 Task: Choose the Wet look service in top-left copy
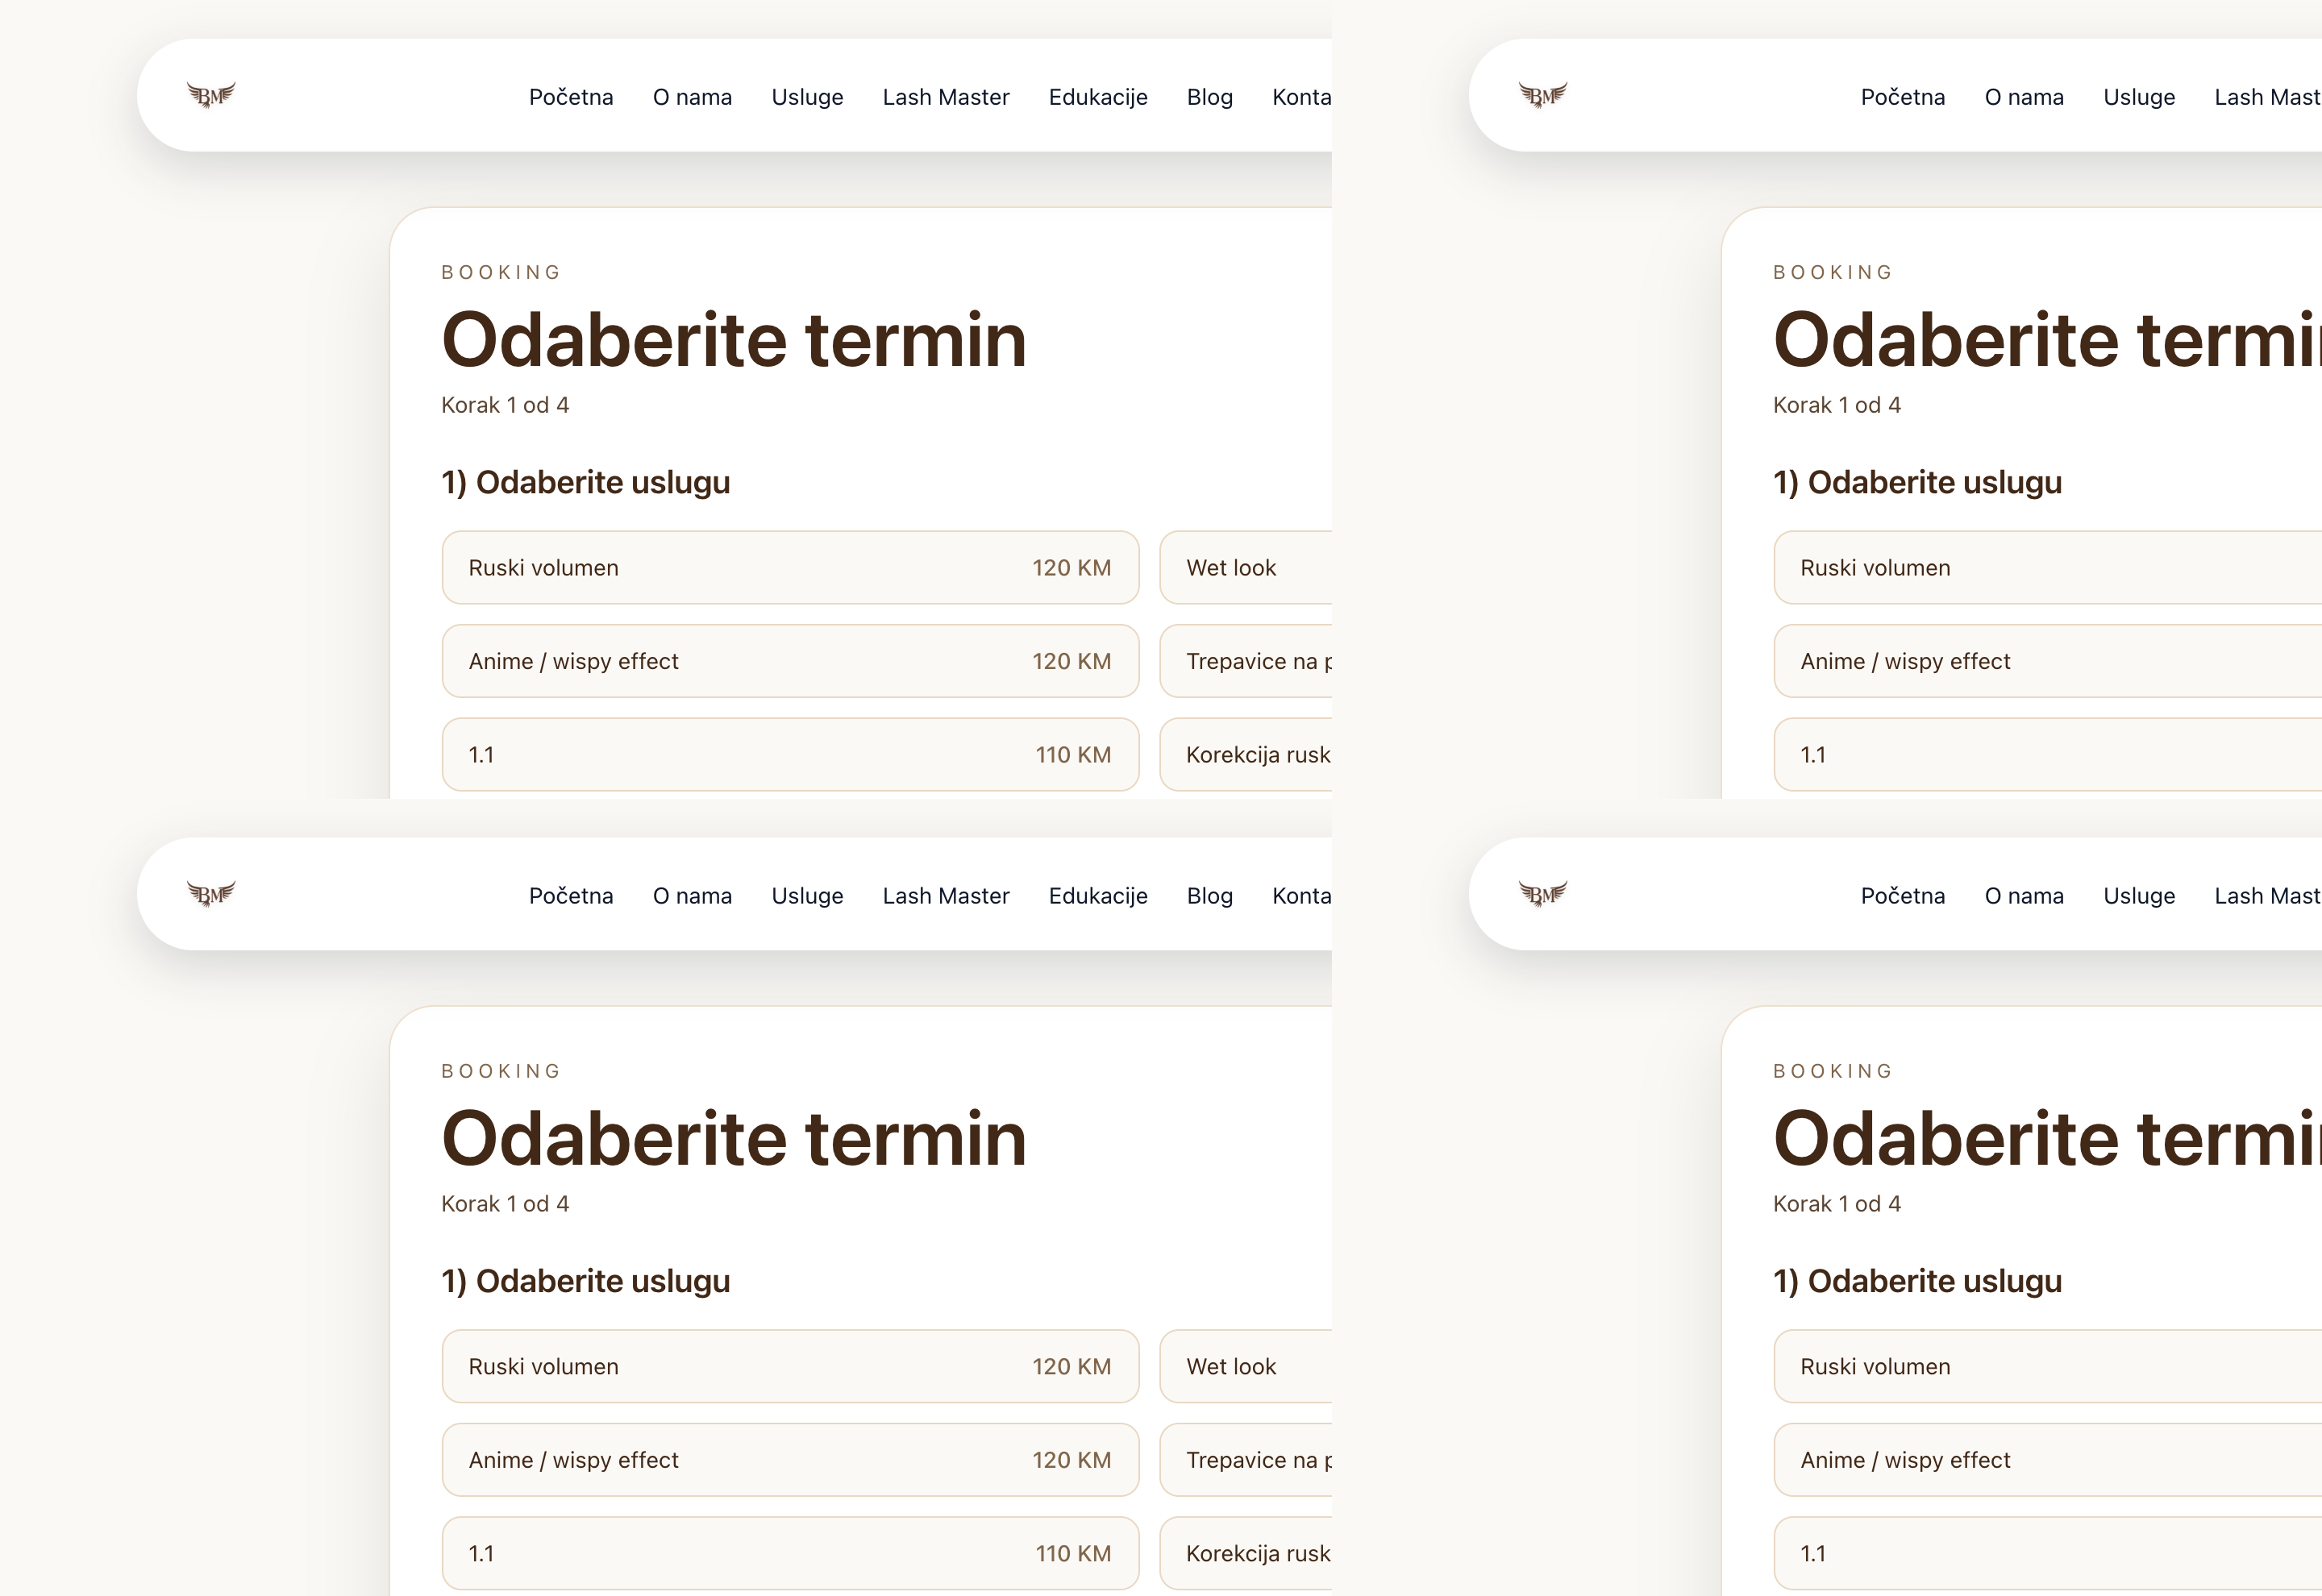[x=1246, y=568]
